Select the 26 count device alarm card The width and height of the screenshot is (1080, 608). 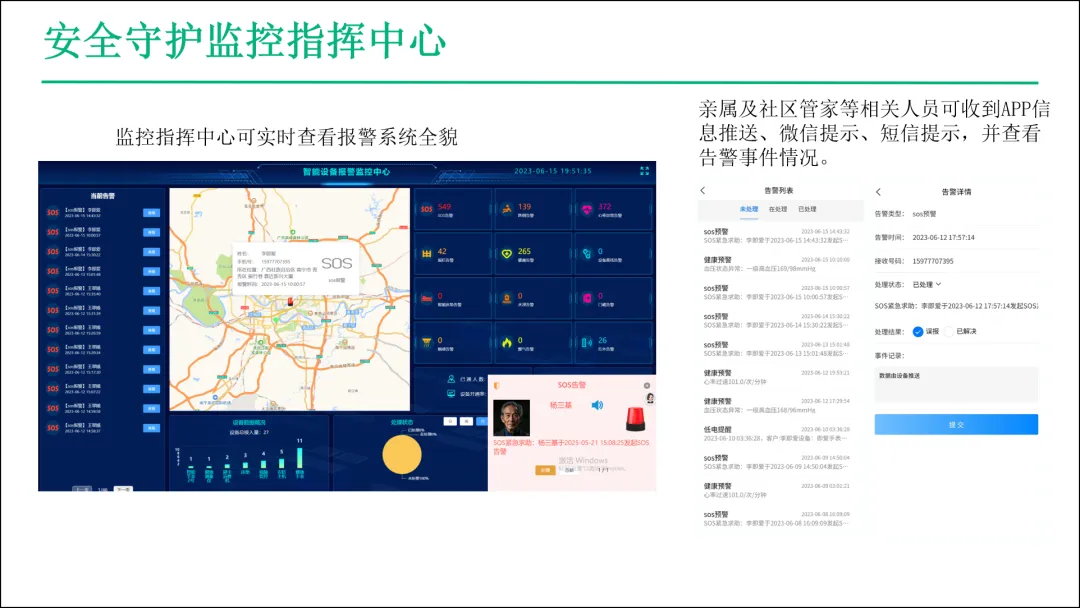pos(613,343)
